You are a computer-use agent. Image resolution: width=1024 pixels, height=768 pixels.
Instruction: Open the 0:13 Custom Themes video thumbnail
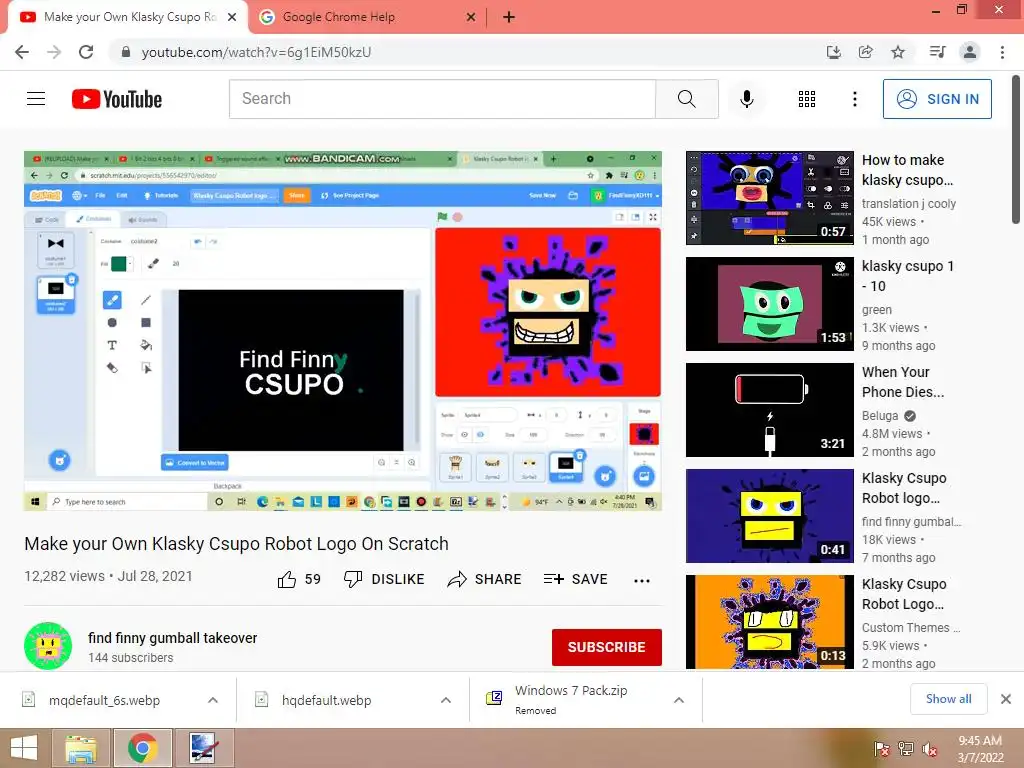[769, 622]
